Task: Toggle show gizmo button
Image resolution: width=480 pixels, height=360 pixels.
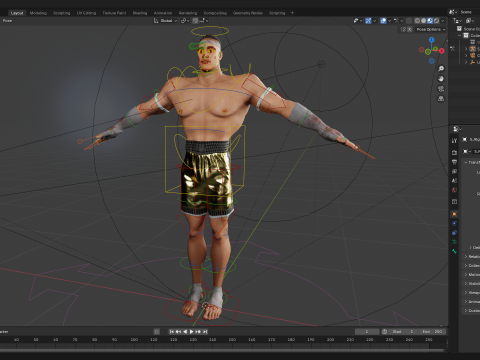Action: [x=368, y=21]
